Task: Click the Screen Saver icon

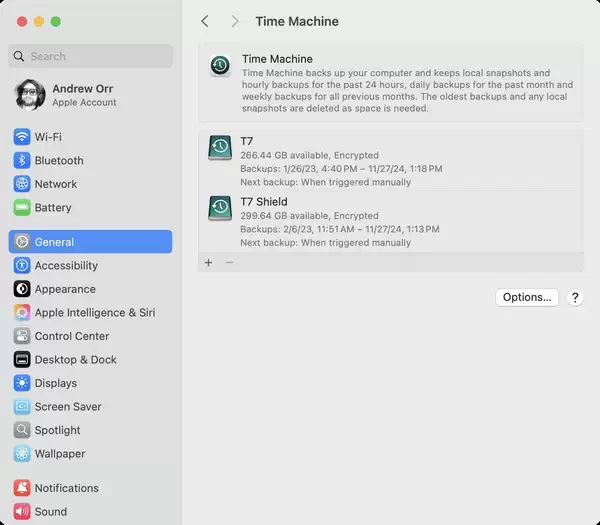Action: pos(22,407)
